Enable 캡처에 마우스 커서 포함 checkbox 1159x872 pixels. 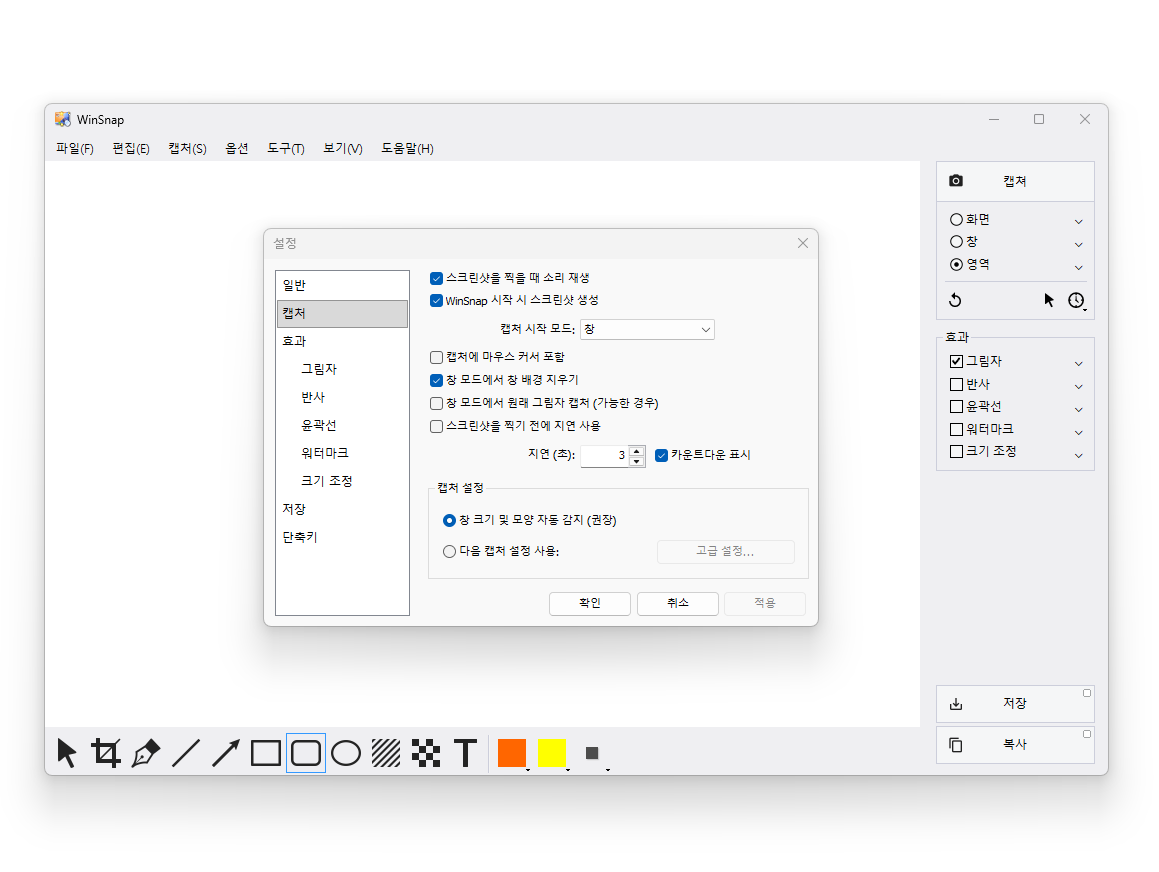(x=436, y=357)
